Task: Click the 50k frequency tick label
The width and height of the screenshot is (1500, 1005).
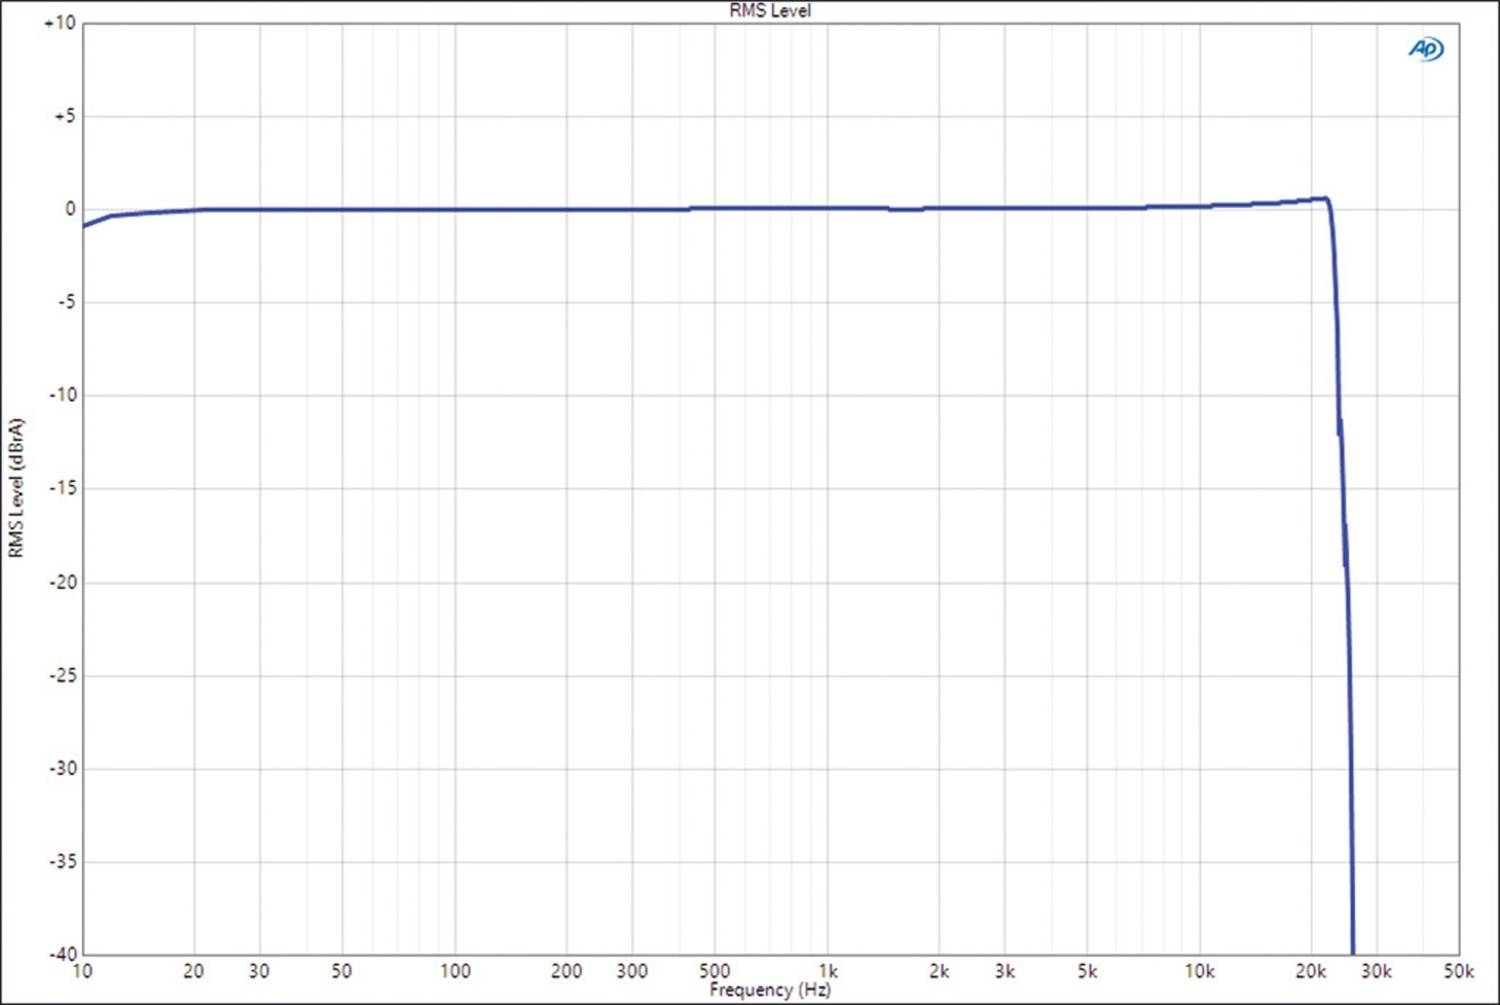Action: (1459, 971)
